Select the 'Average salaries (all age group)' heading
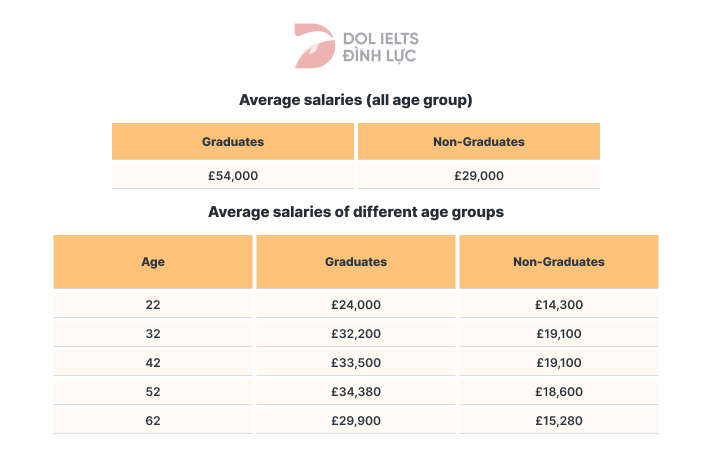 (356, 100)
